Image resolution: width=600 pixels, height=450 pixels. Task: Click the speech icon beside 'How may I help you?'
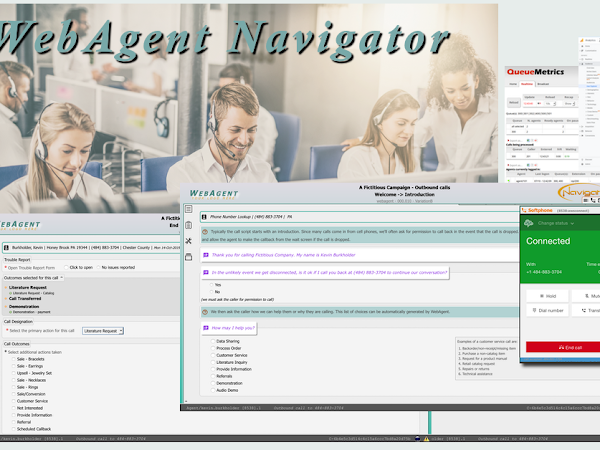[x=205, y=328]
